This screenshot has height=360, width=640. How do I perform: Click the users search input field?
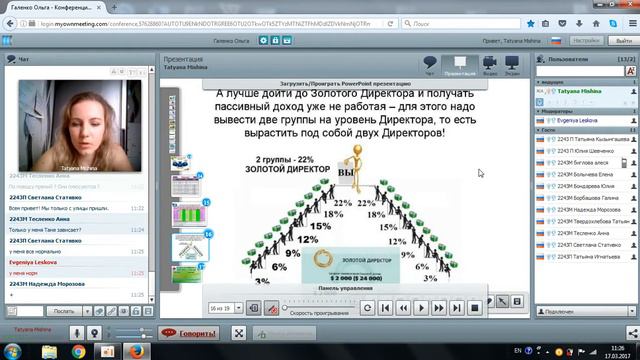(x=580, y=71)
